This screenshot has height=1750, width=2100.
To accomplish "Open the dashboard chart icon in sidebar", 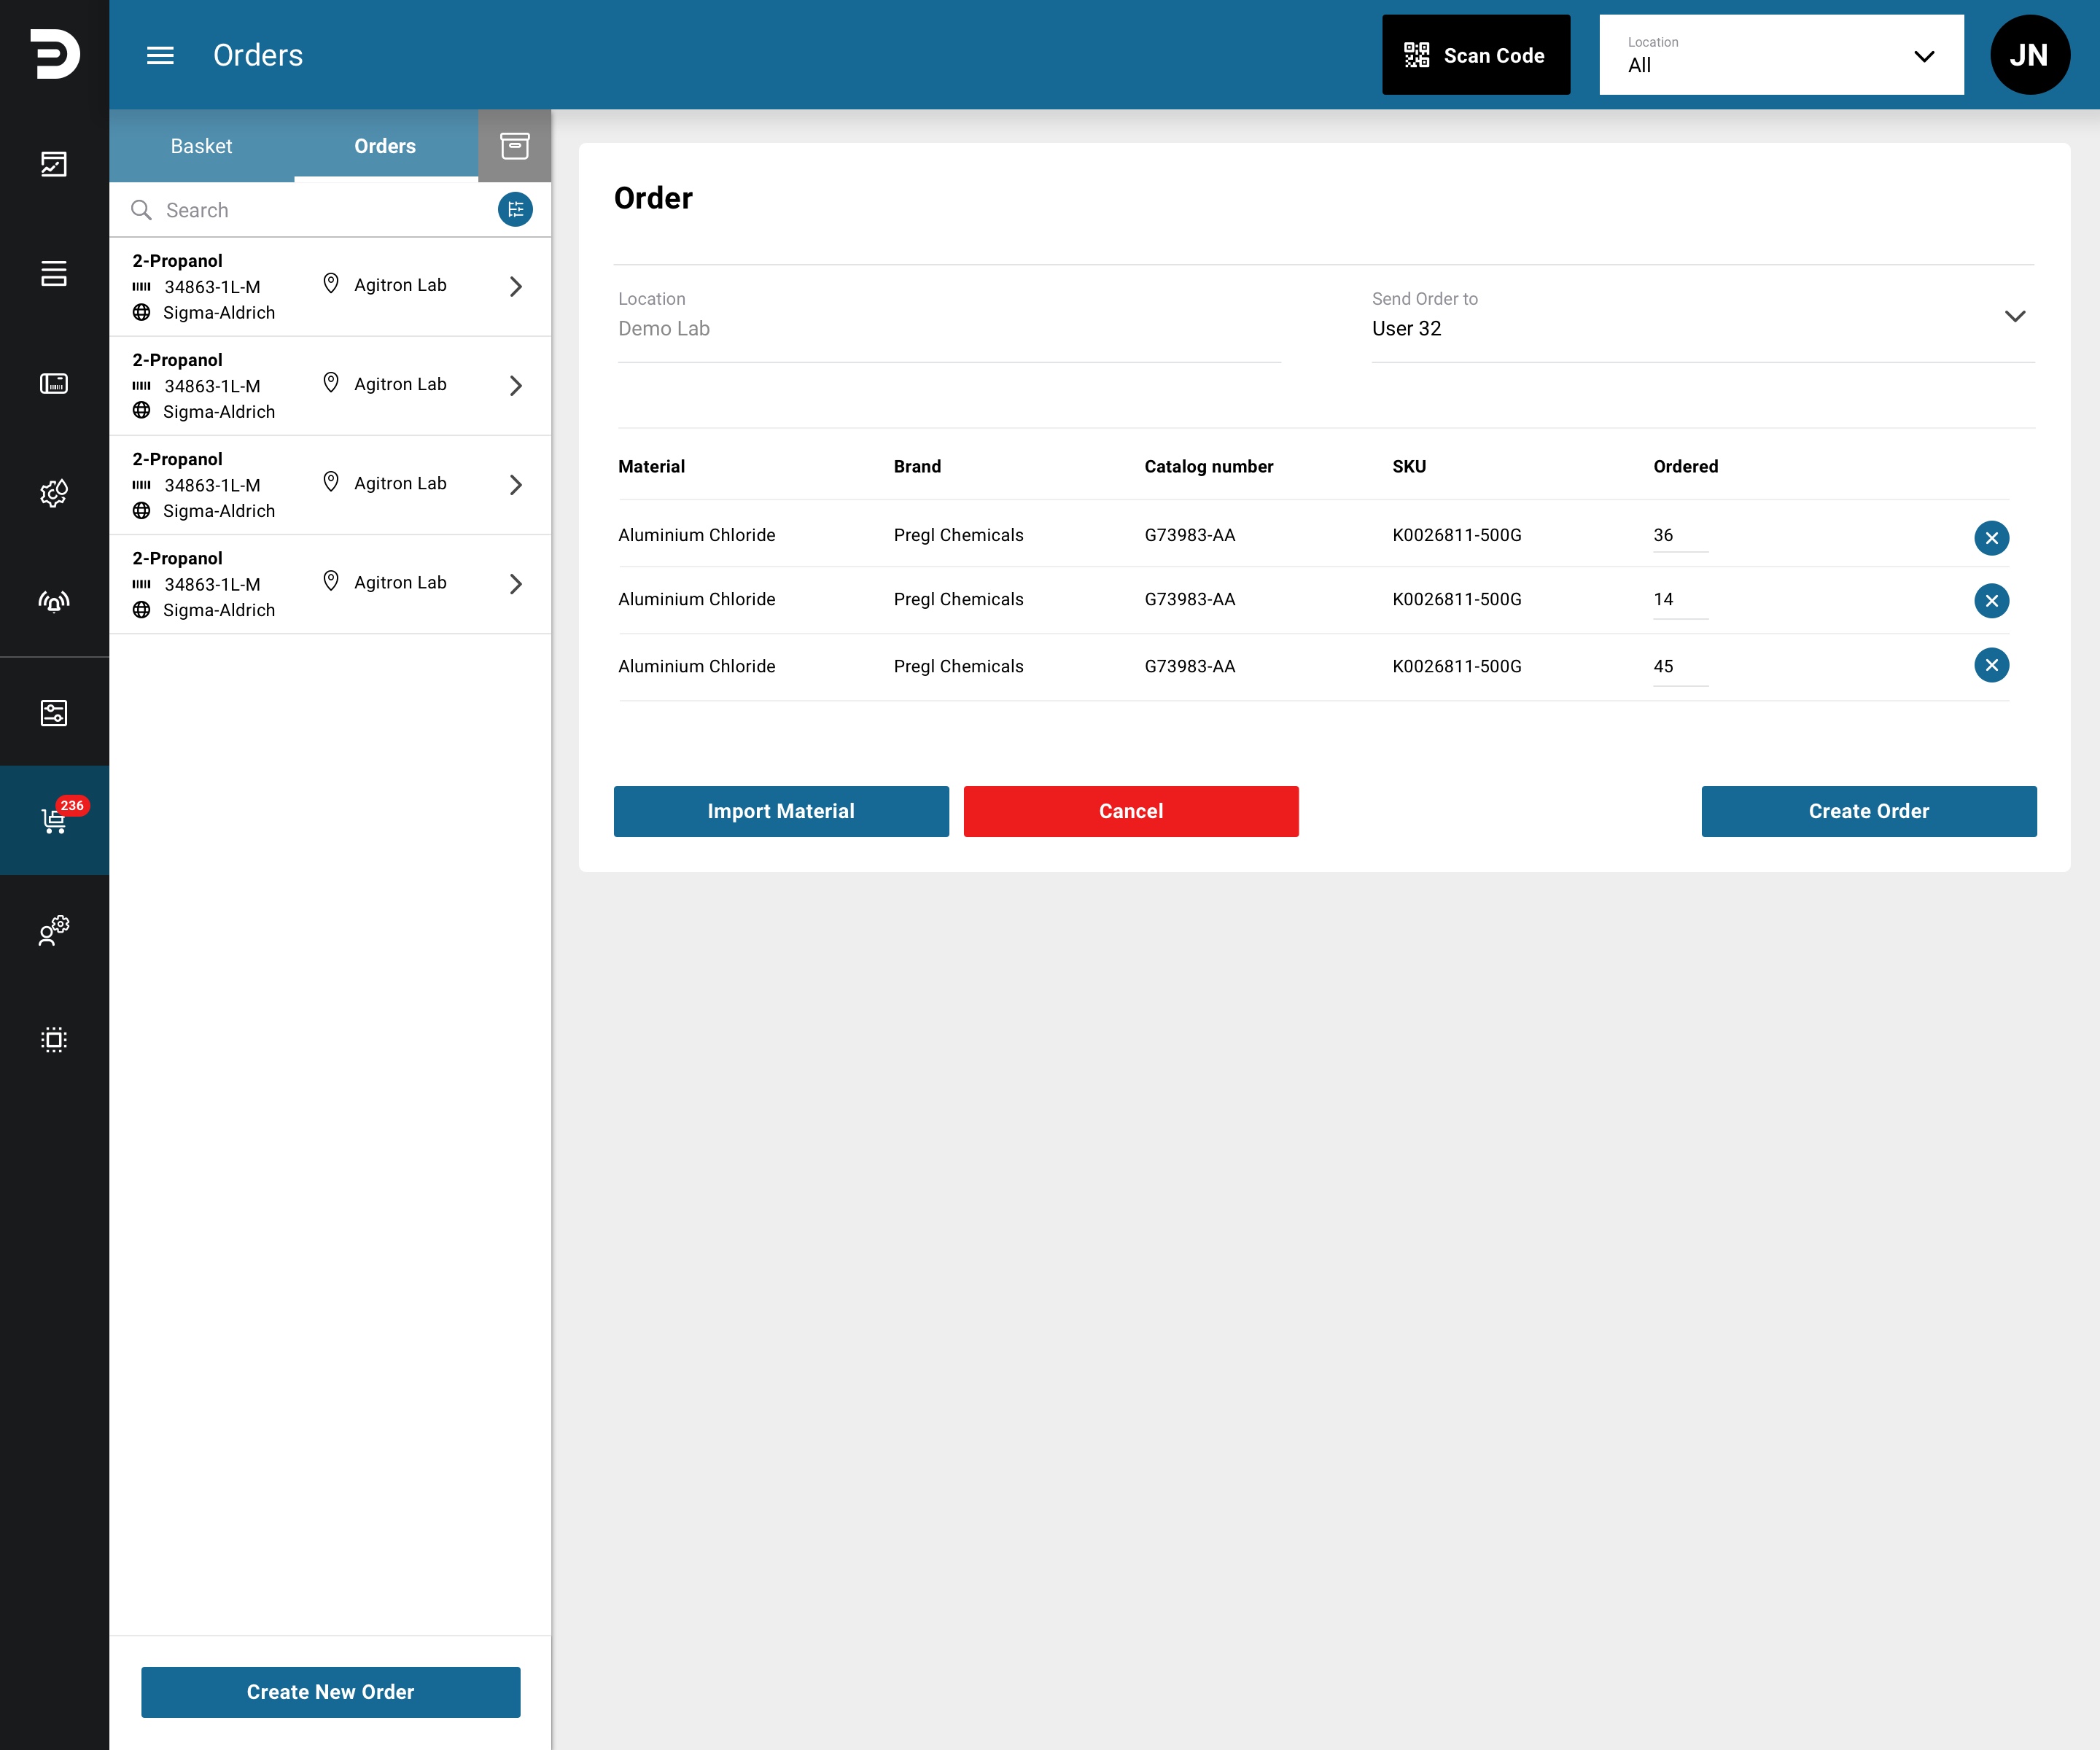I will pyautogui.click(x=54, y=164).
